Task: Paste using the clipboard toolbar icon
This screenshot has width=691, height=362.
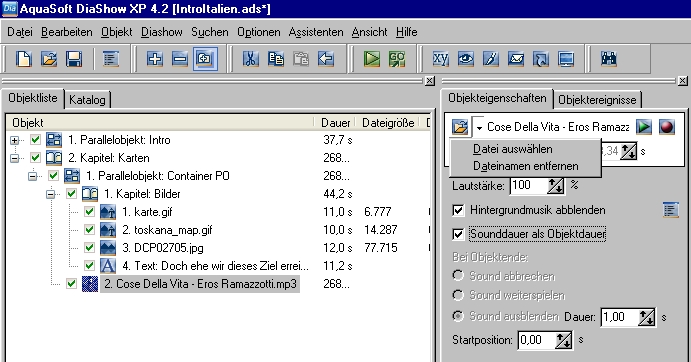Action: click(x=301, y=59)
